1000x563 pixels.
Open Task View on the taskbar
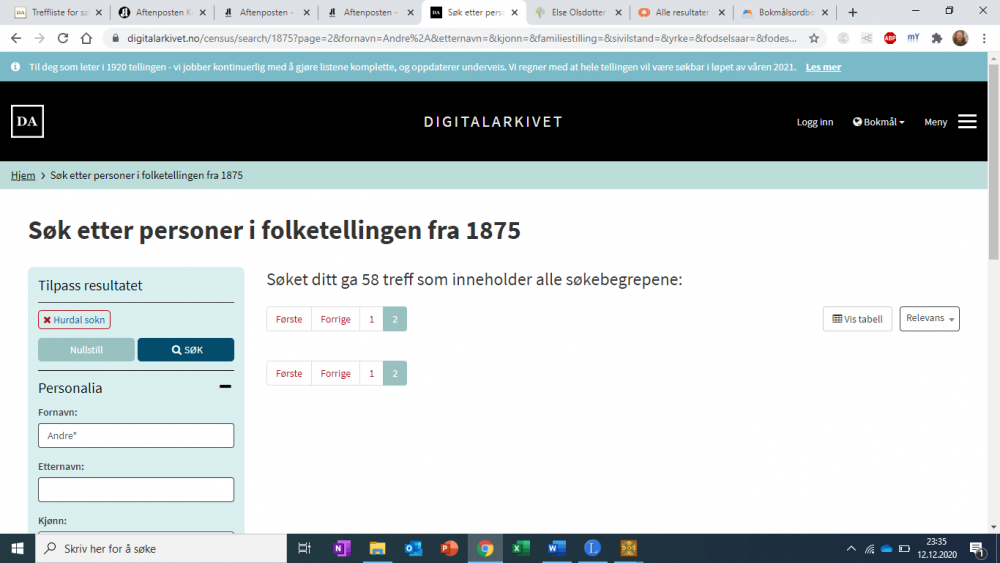[x=304, y=548]
